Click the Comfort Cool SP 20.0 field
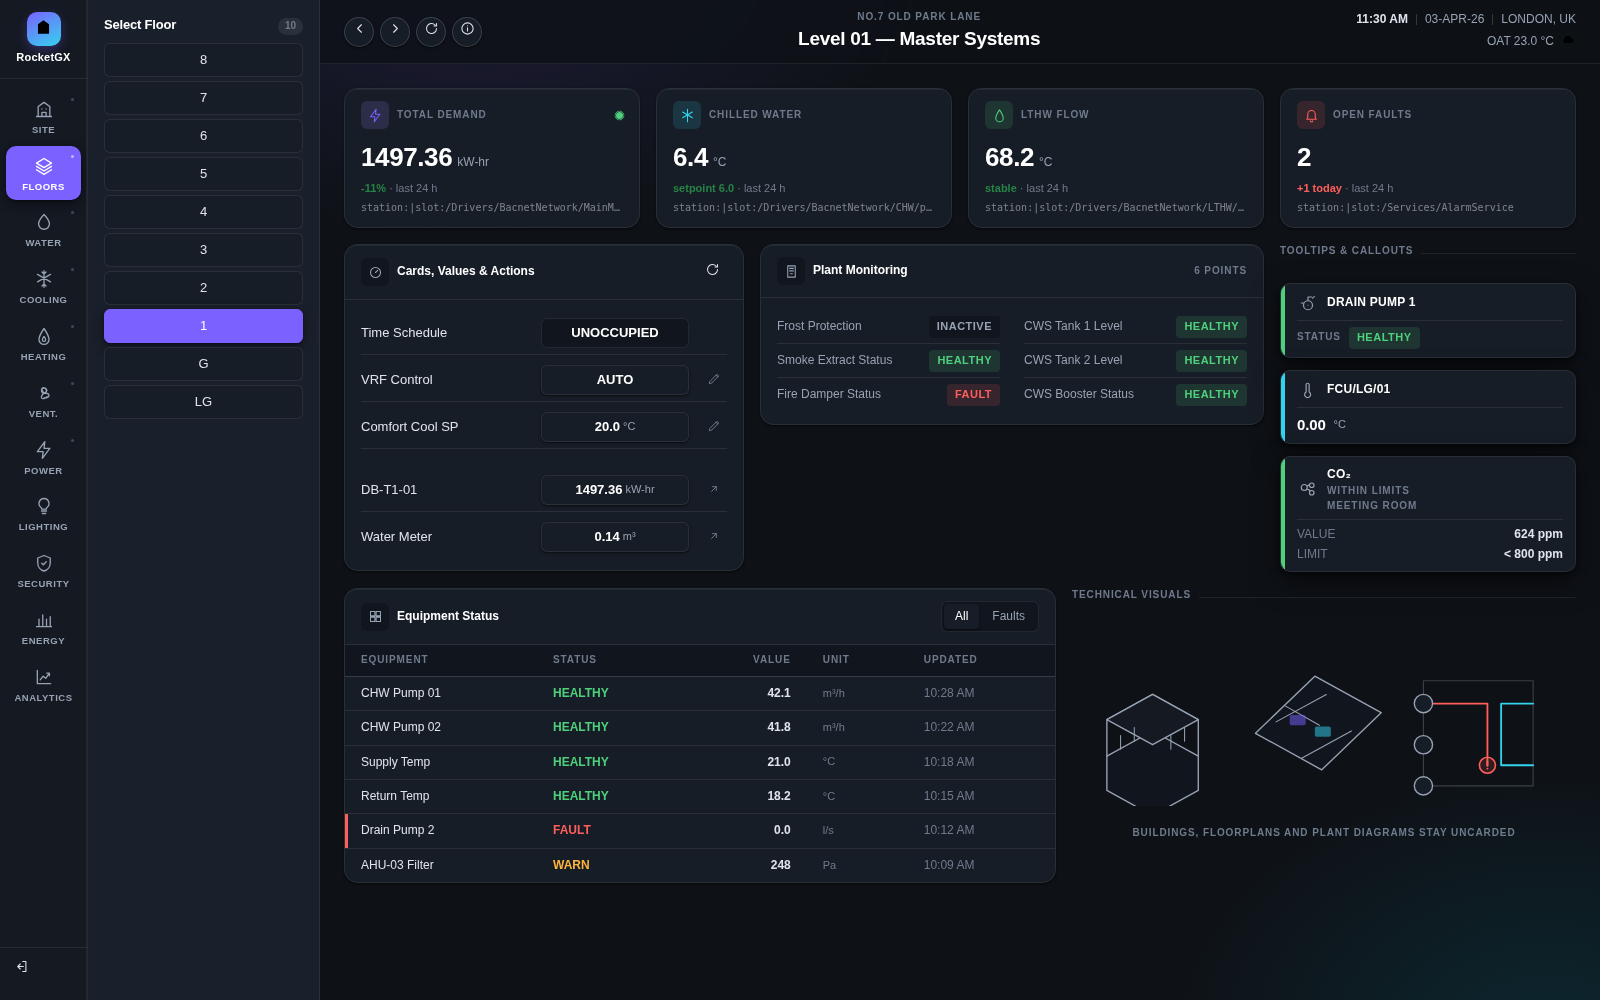This screenshot has height=1000, width=1600. tap(615, 427)
